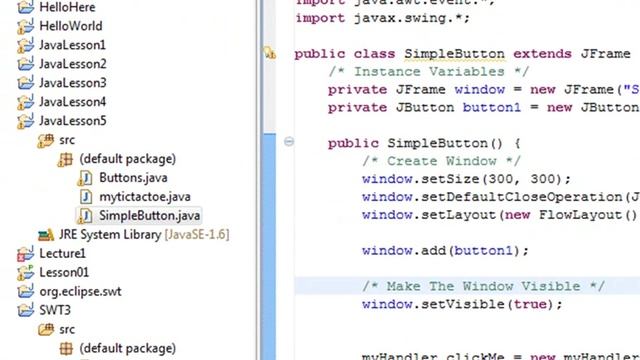The image size is (640, 360).
Task: Click the 'public SimpleButton()' constructor name
Action: [x=445, y=144]
